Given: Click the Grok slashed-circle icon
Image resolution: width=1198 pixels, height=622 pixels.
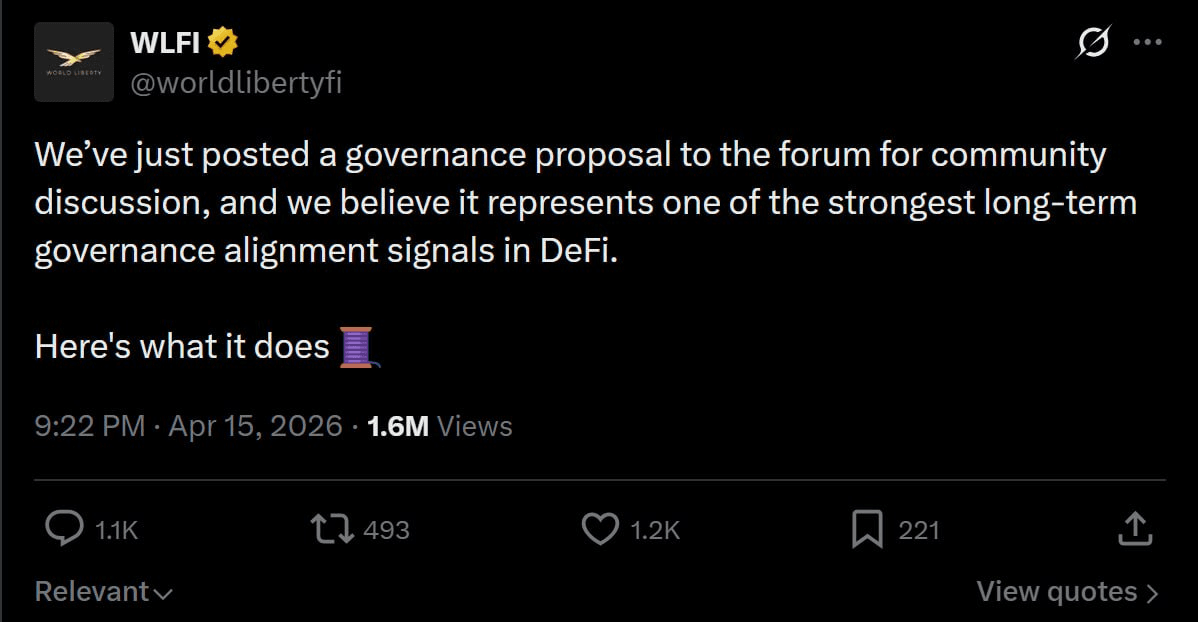Looking at the screenshot, I should 1091,43.
